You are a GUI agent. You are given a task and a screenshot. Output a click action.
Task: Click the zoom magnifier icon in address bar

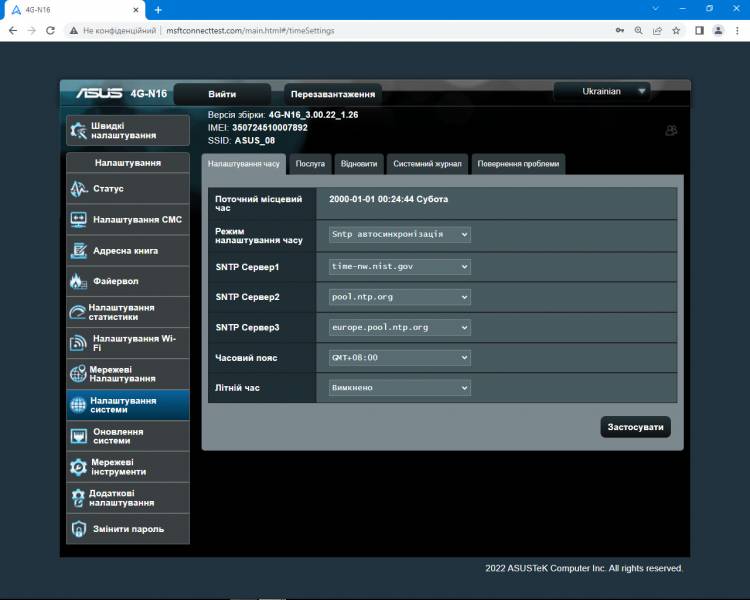pos(639,31)
